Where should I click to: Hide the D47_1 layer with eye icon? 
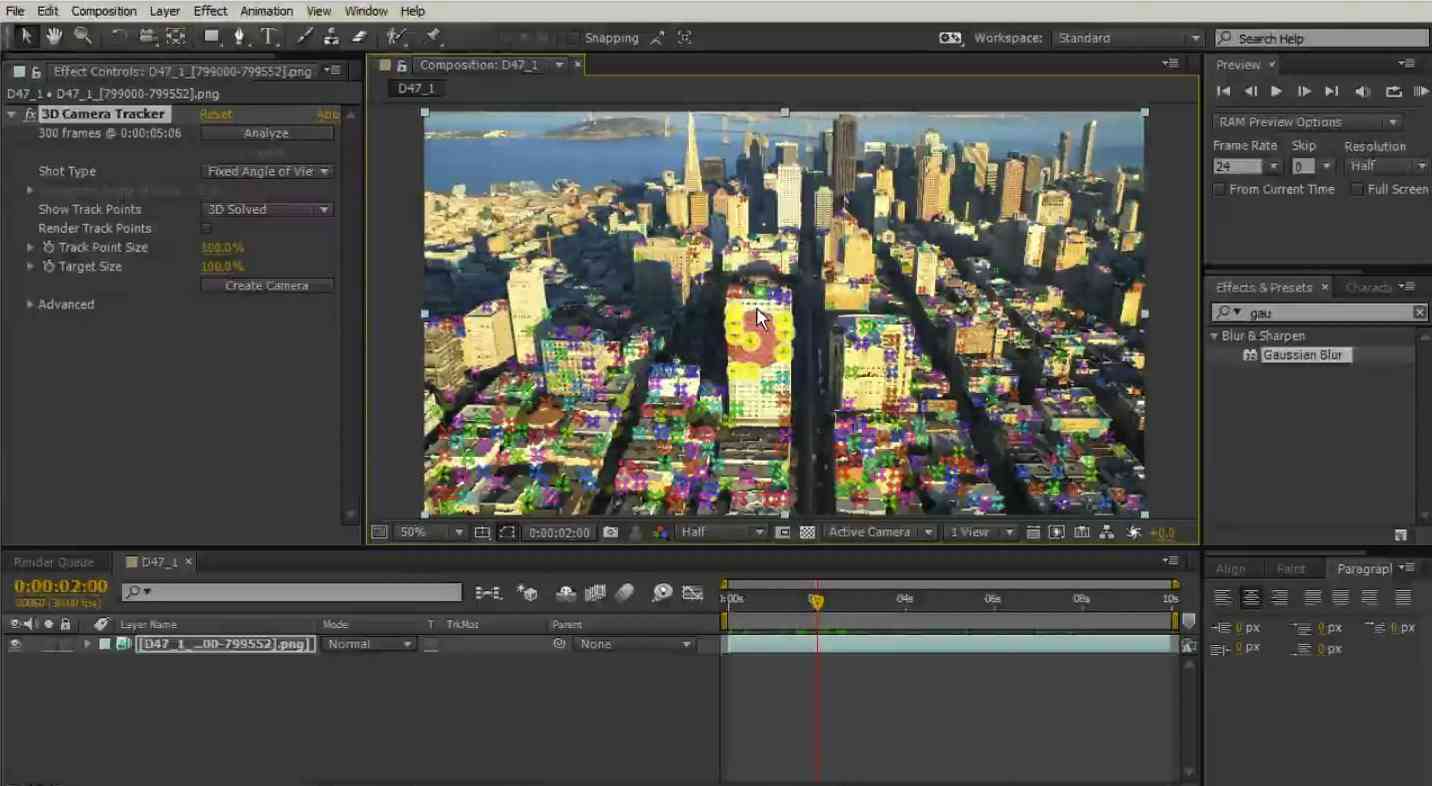coord(15,645)
